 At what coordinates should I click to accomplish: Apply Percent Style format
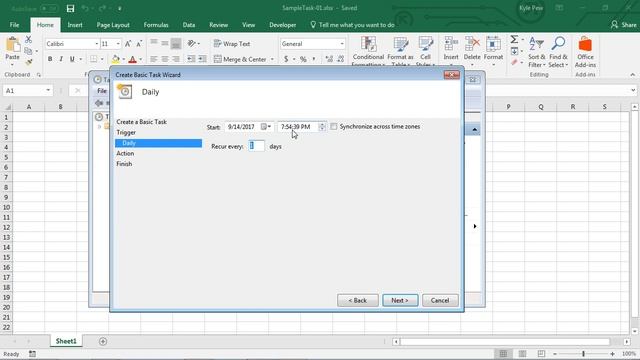303,59
